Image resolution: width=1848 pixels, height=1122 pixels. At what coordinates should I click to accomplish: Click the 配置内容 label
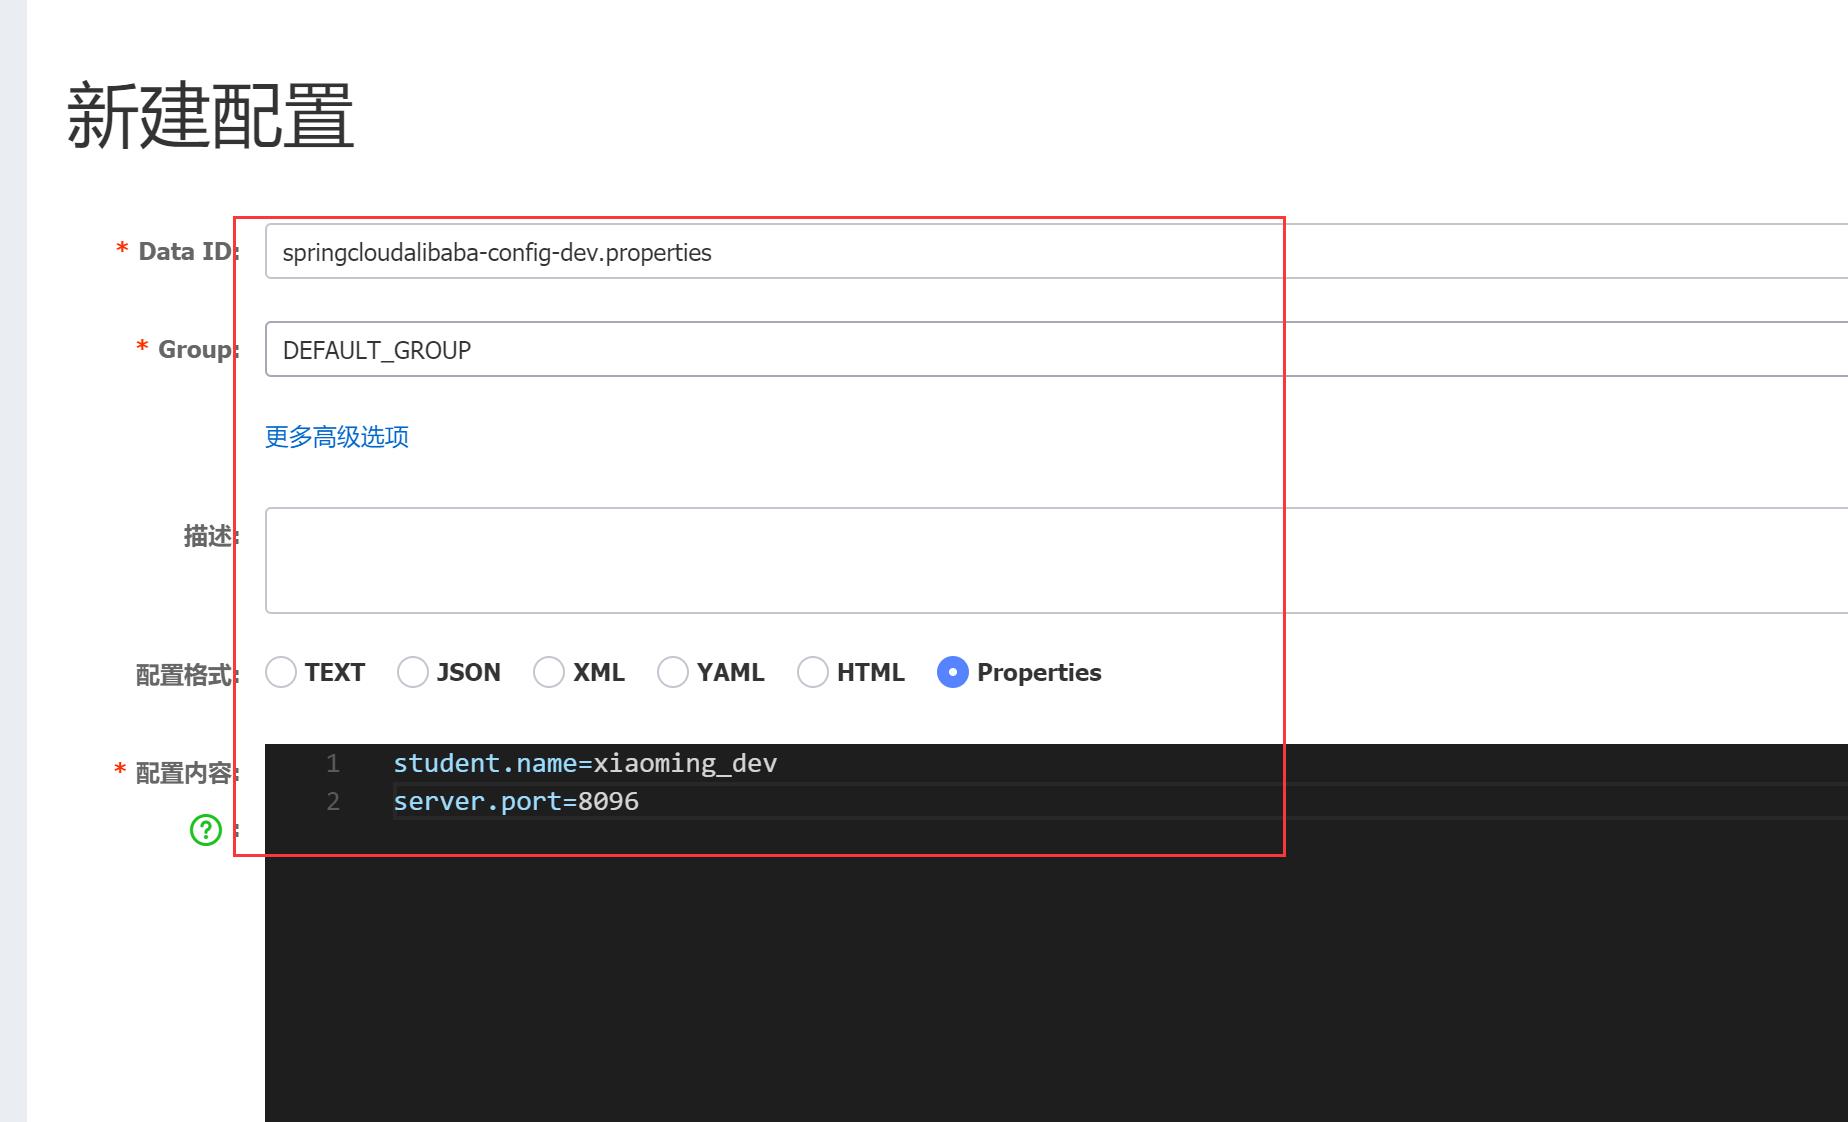(186, 773)
